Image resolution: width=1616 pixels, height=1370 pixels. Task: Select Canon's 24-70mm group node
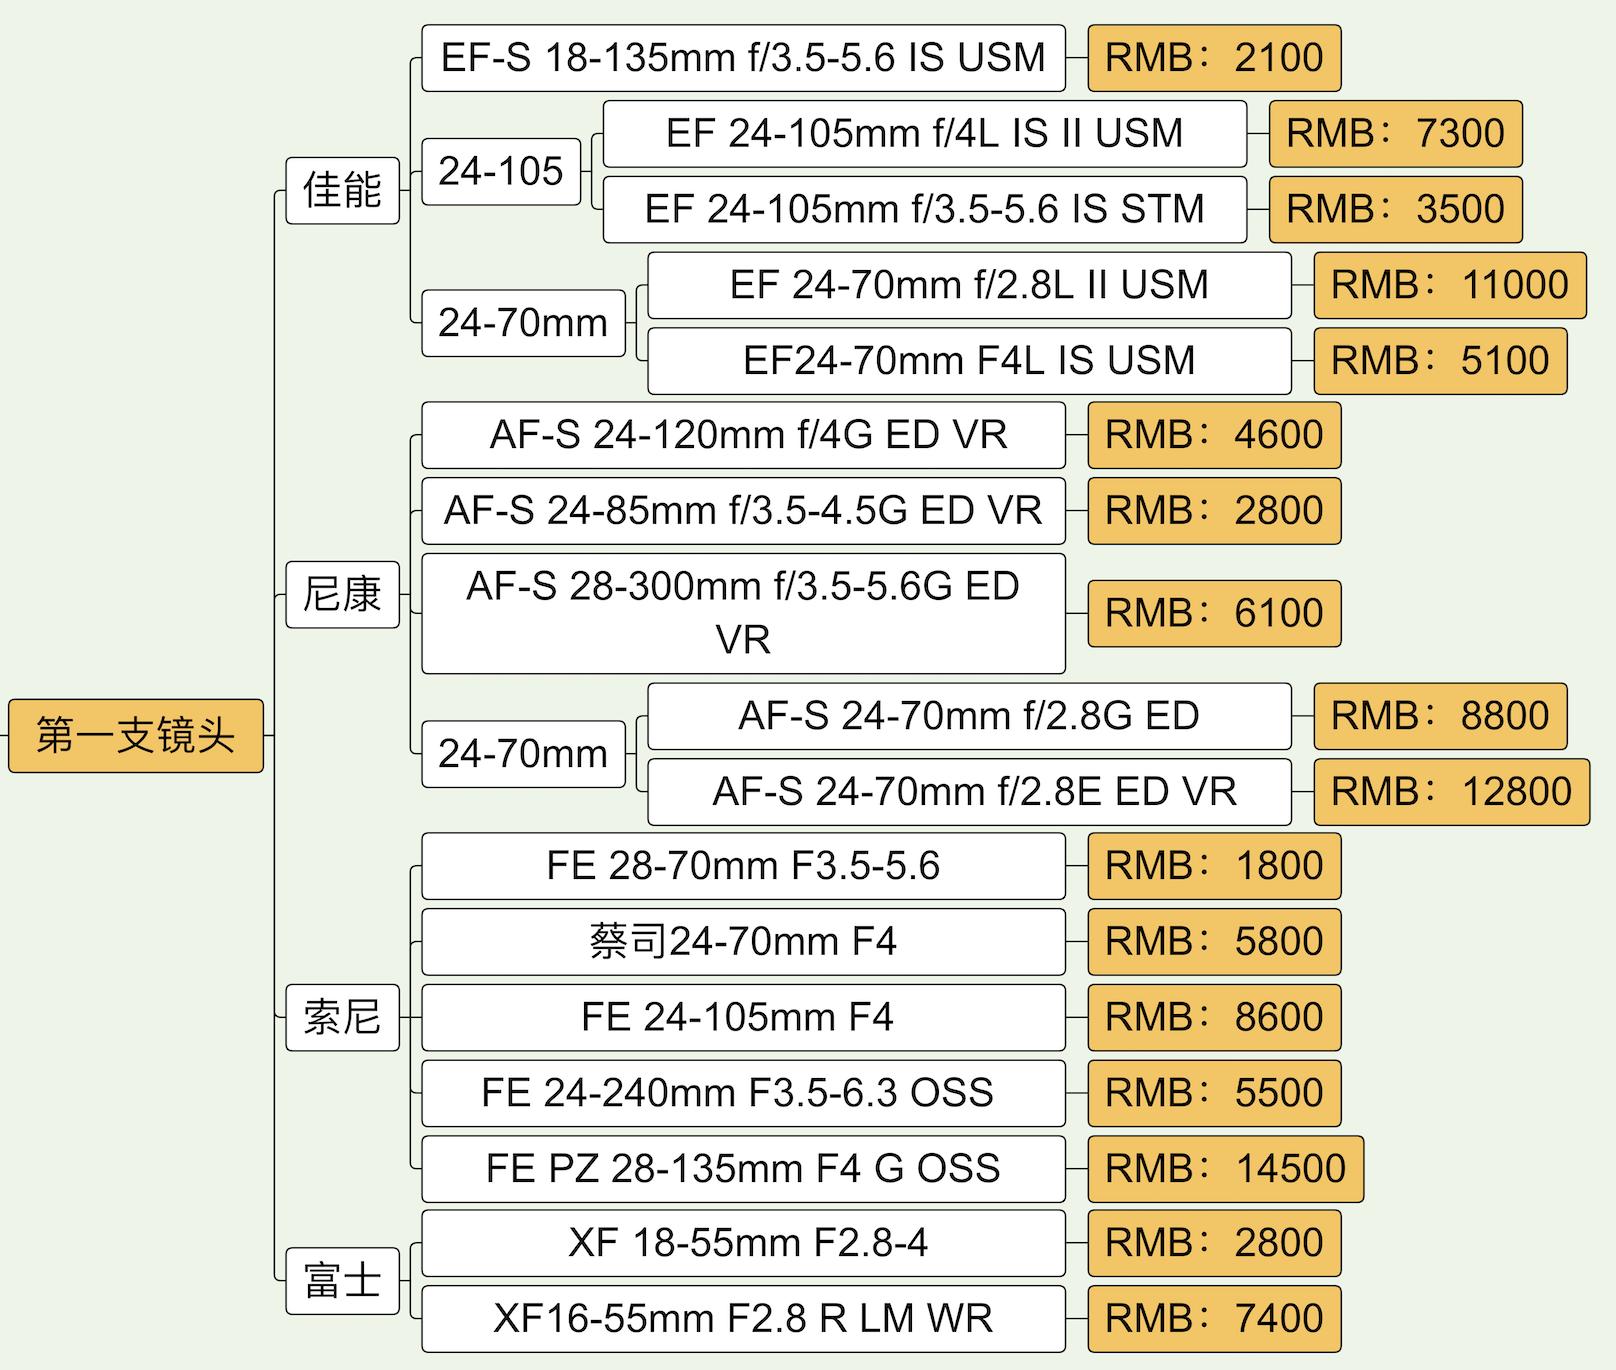pyautogui.click(x=524, y=323)
